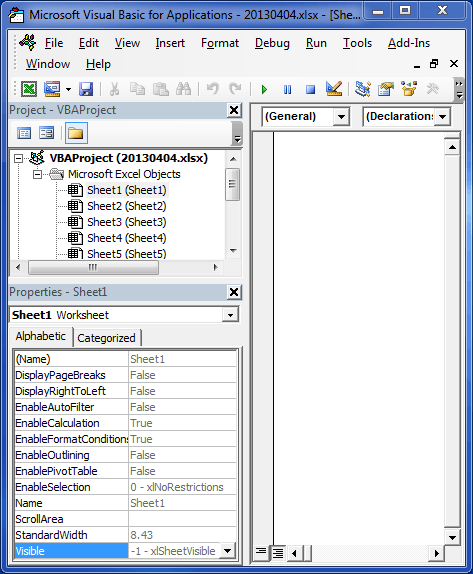The height and width of the screenshot is (574, 473).
Task: Click the Procedure View button
Action: [261, 551]
